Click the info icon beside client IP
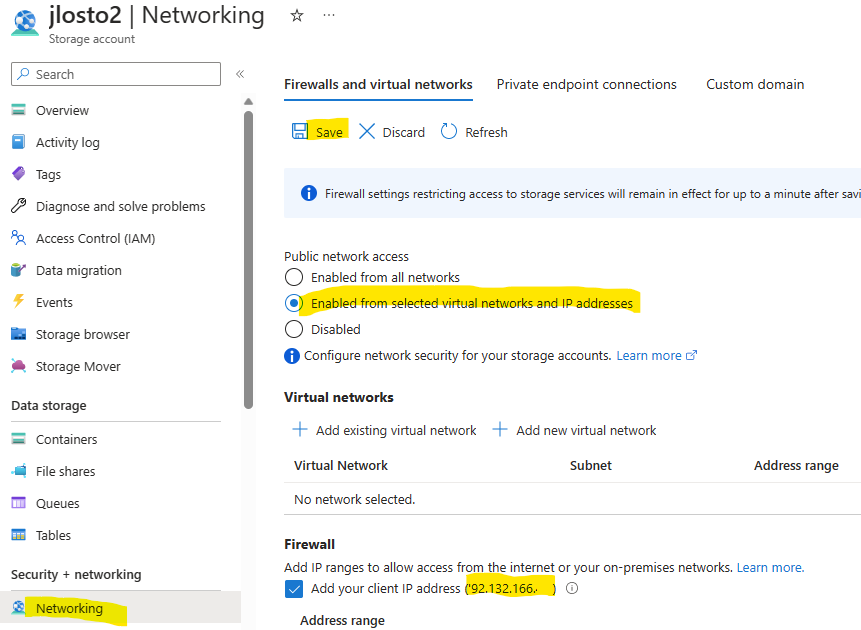The image size is (861, 630). (572, 588)
